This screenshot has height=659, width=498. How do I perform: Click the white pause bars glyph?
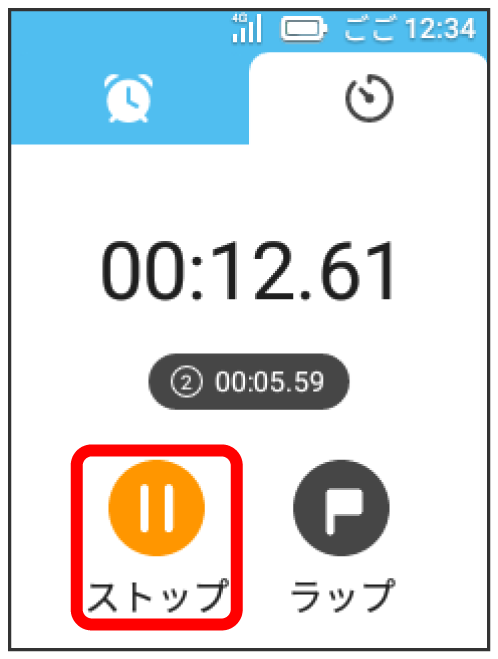(157, 508)
